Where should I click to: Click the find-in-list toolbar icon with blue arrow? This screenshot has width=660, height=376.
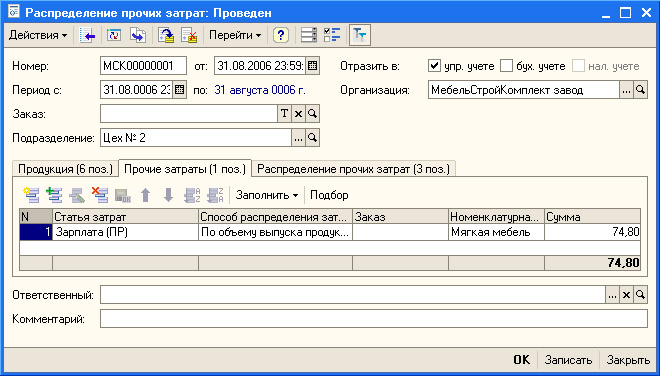tap(88, 35)
